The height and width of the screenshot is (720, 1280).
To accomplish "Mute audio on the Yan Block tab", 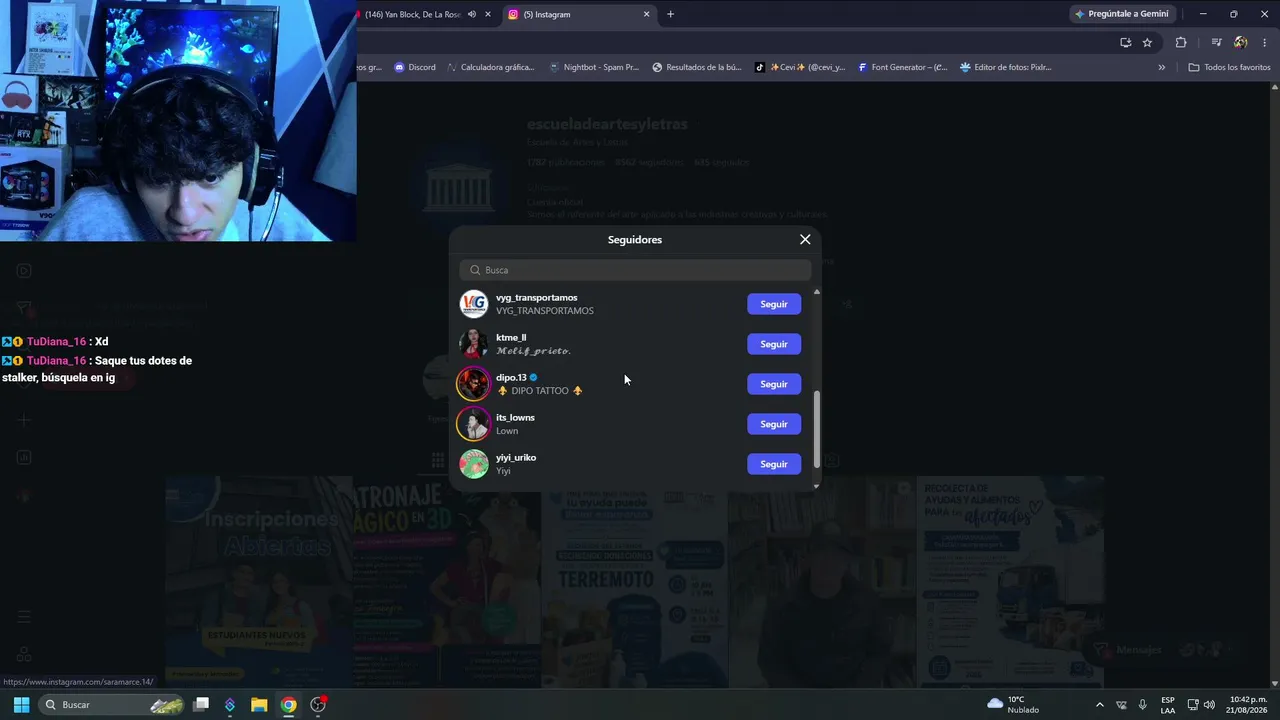I will tap(472, 14).
